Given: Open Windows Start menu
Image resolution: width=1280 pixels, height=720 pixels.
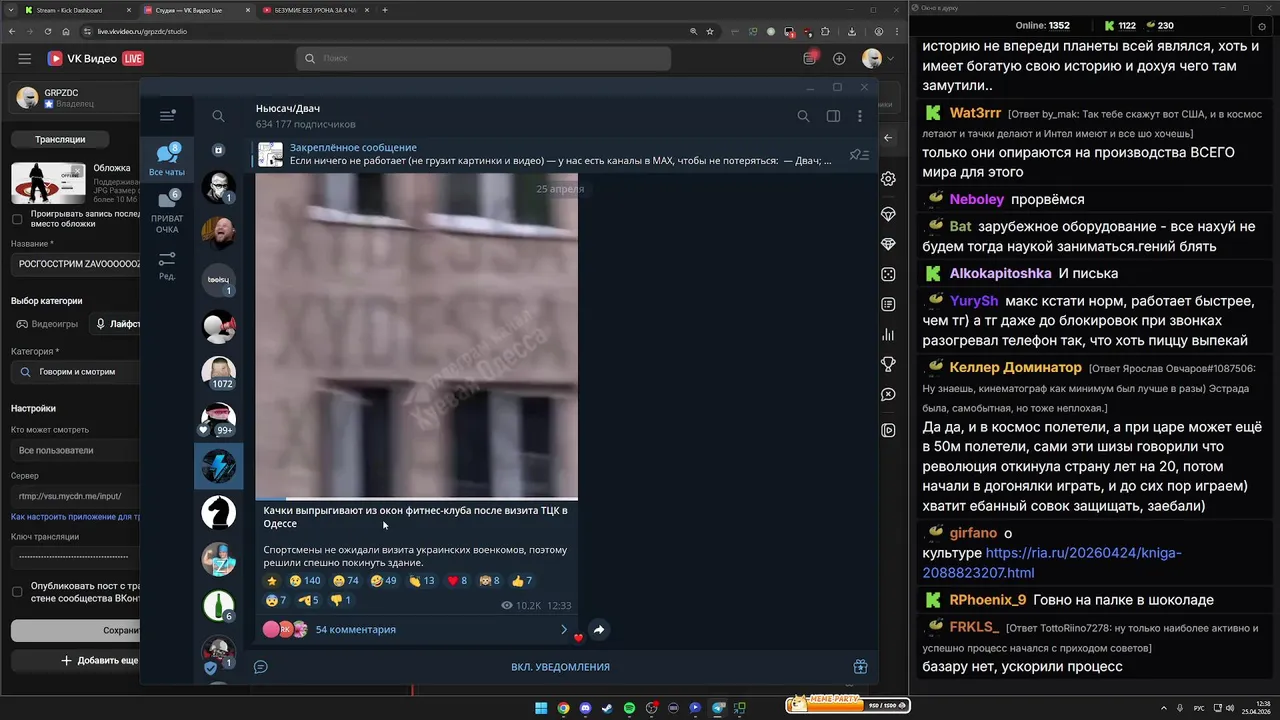Looking at the screenshot, I should pos(541,708).
